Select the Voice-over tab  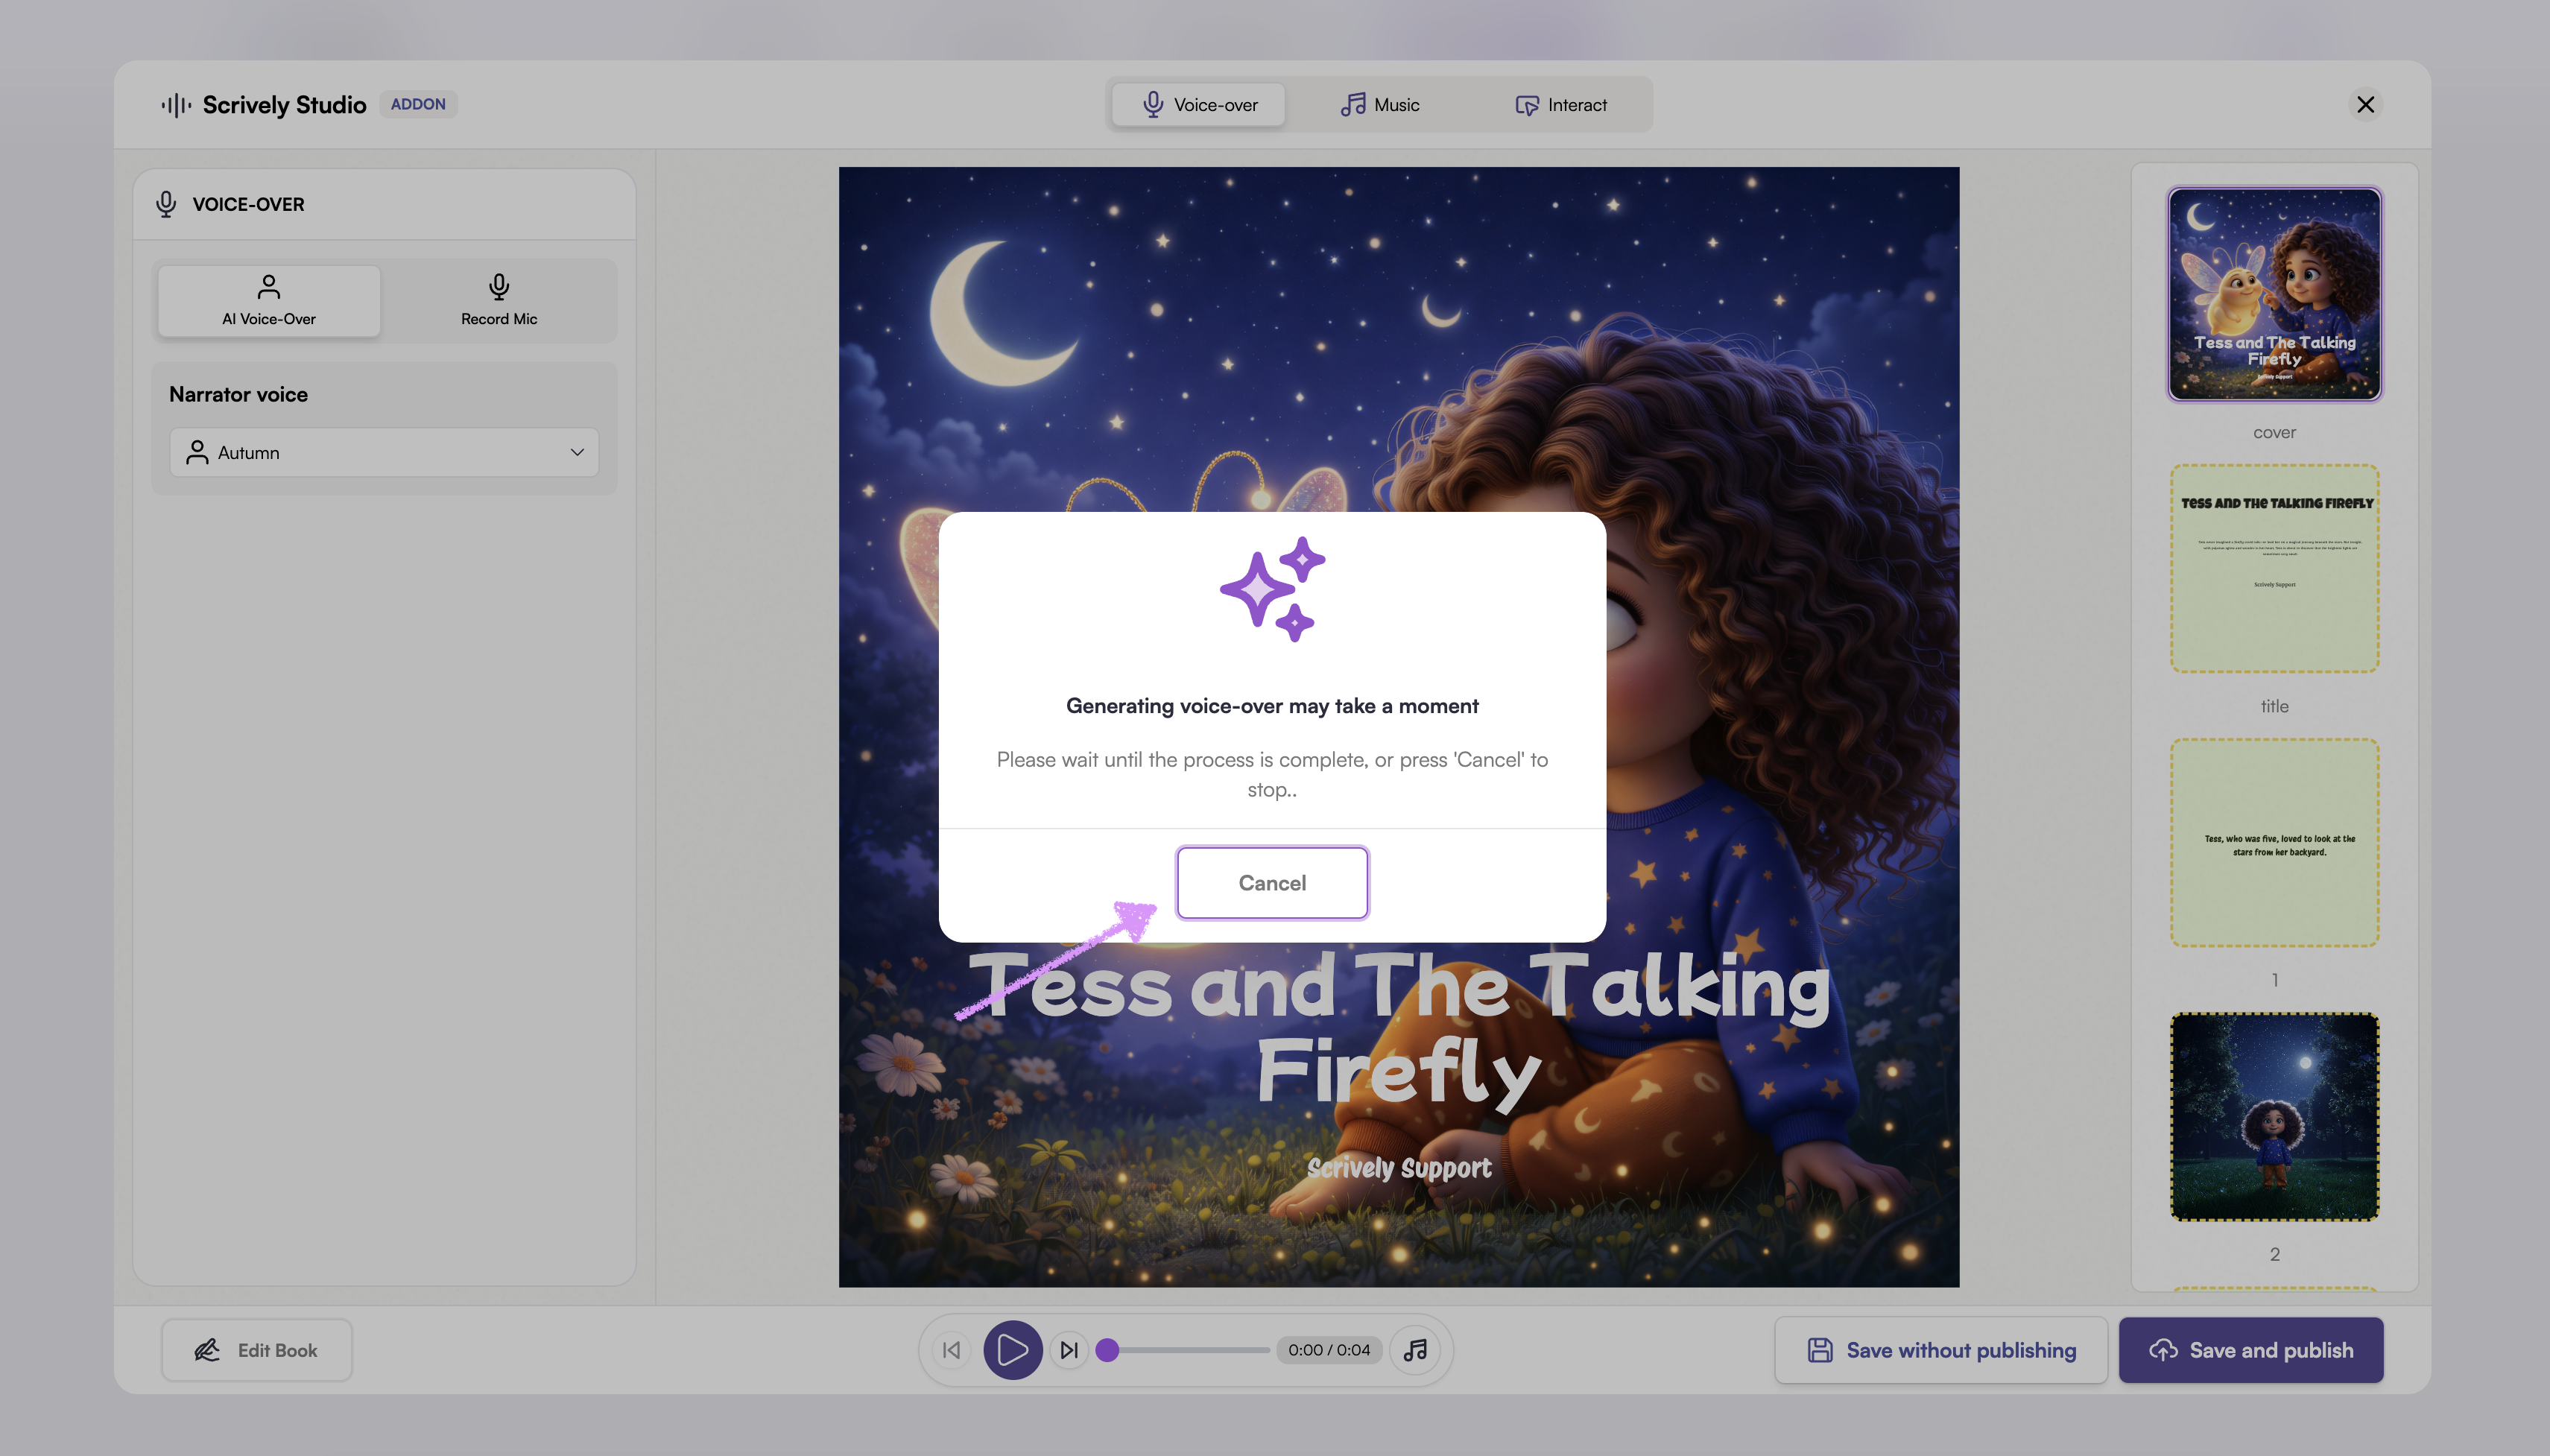pos(1199,105)
